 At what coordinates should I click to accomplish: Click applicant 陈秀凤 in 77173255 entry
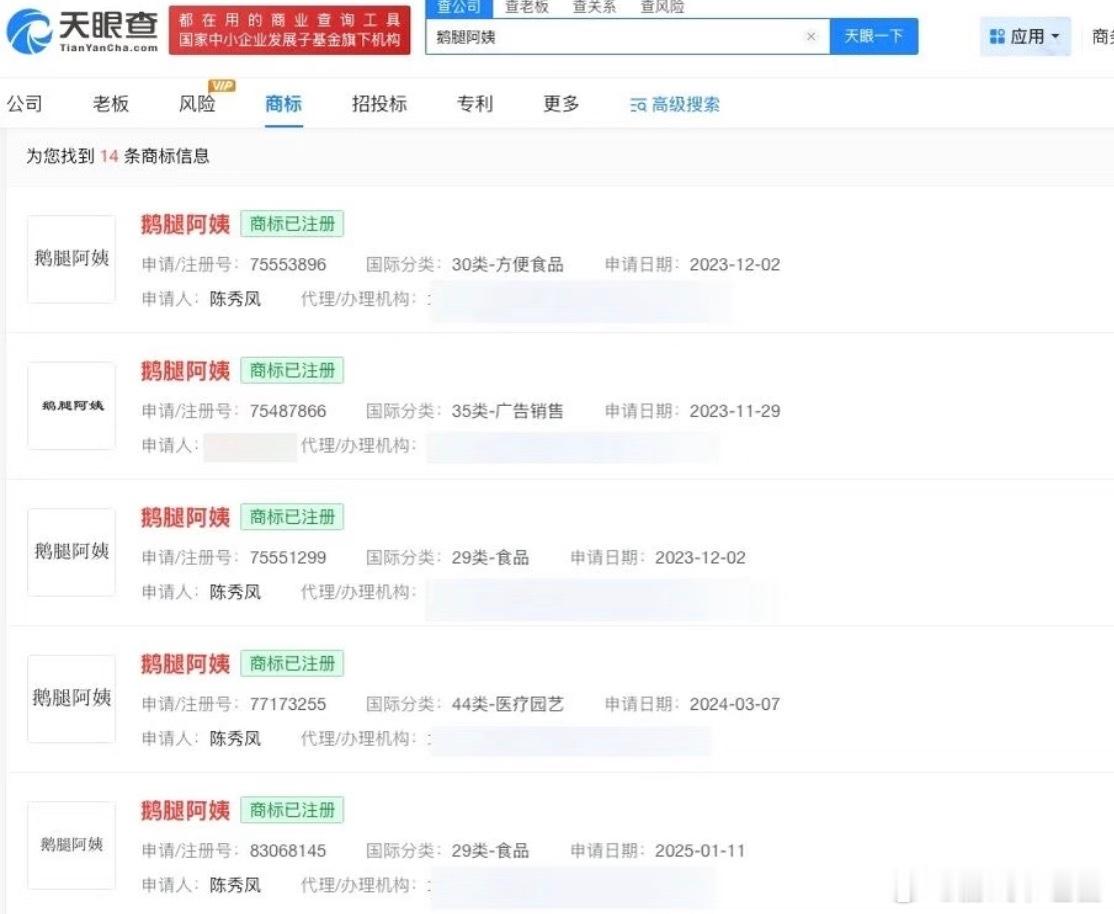coord(235,738)
